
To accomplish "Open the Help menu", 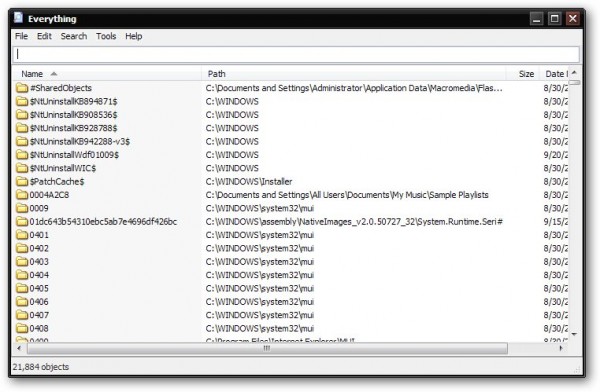I will click(134, 36).
